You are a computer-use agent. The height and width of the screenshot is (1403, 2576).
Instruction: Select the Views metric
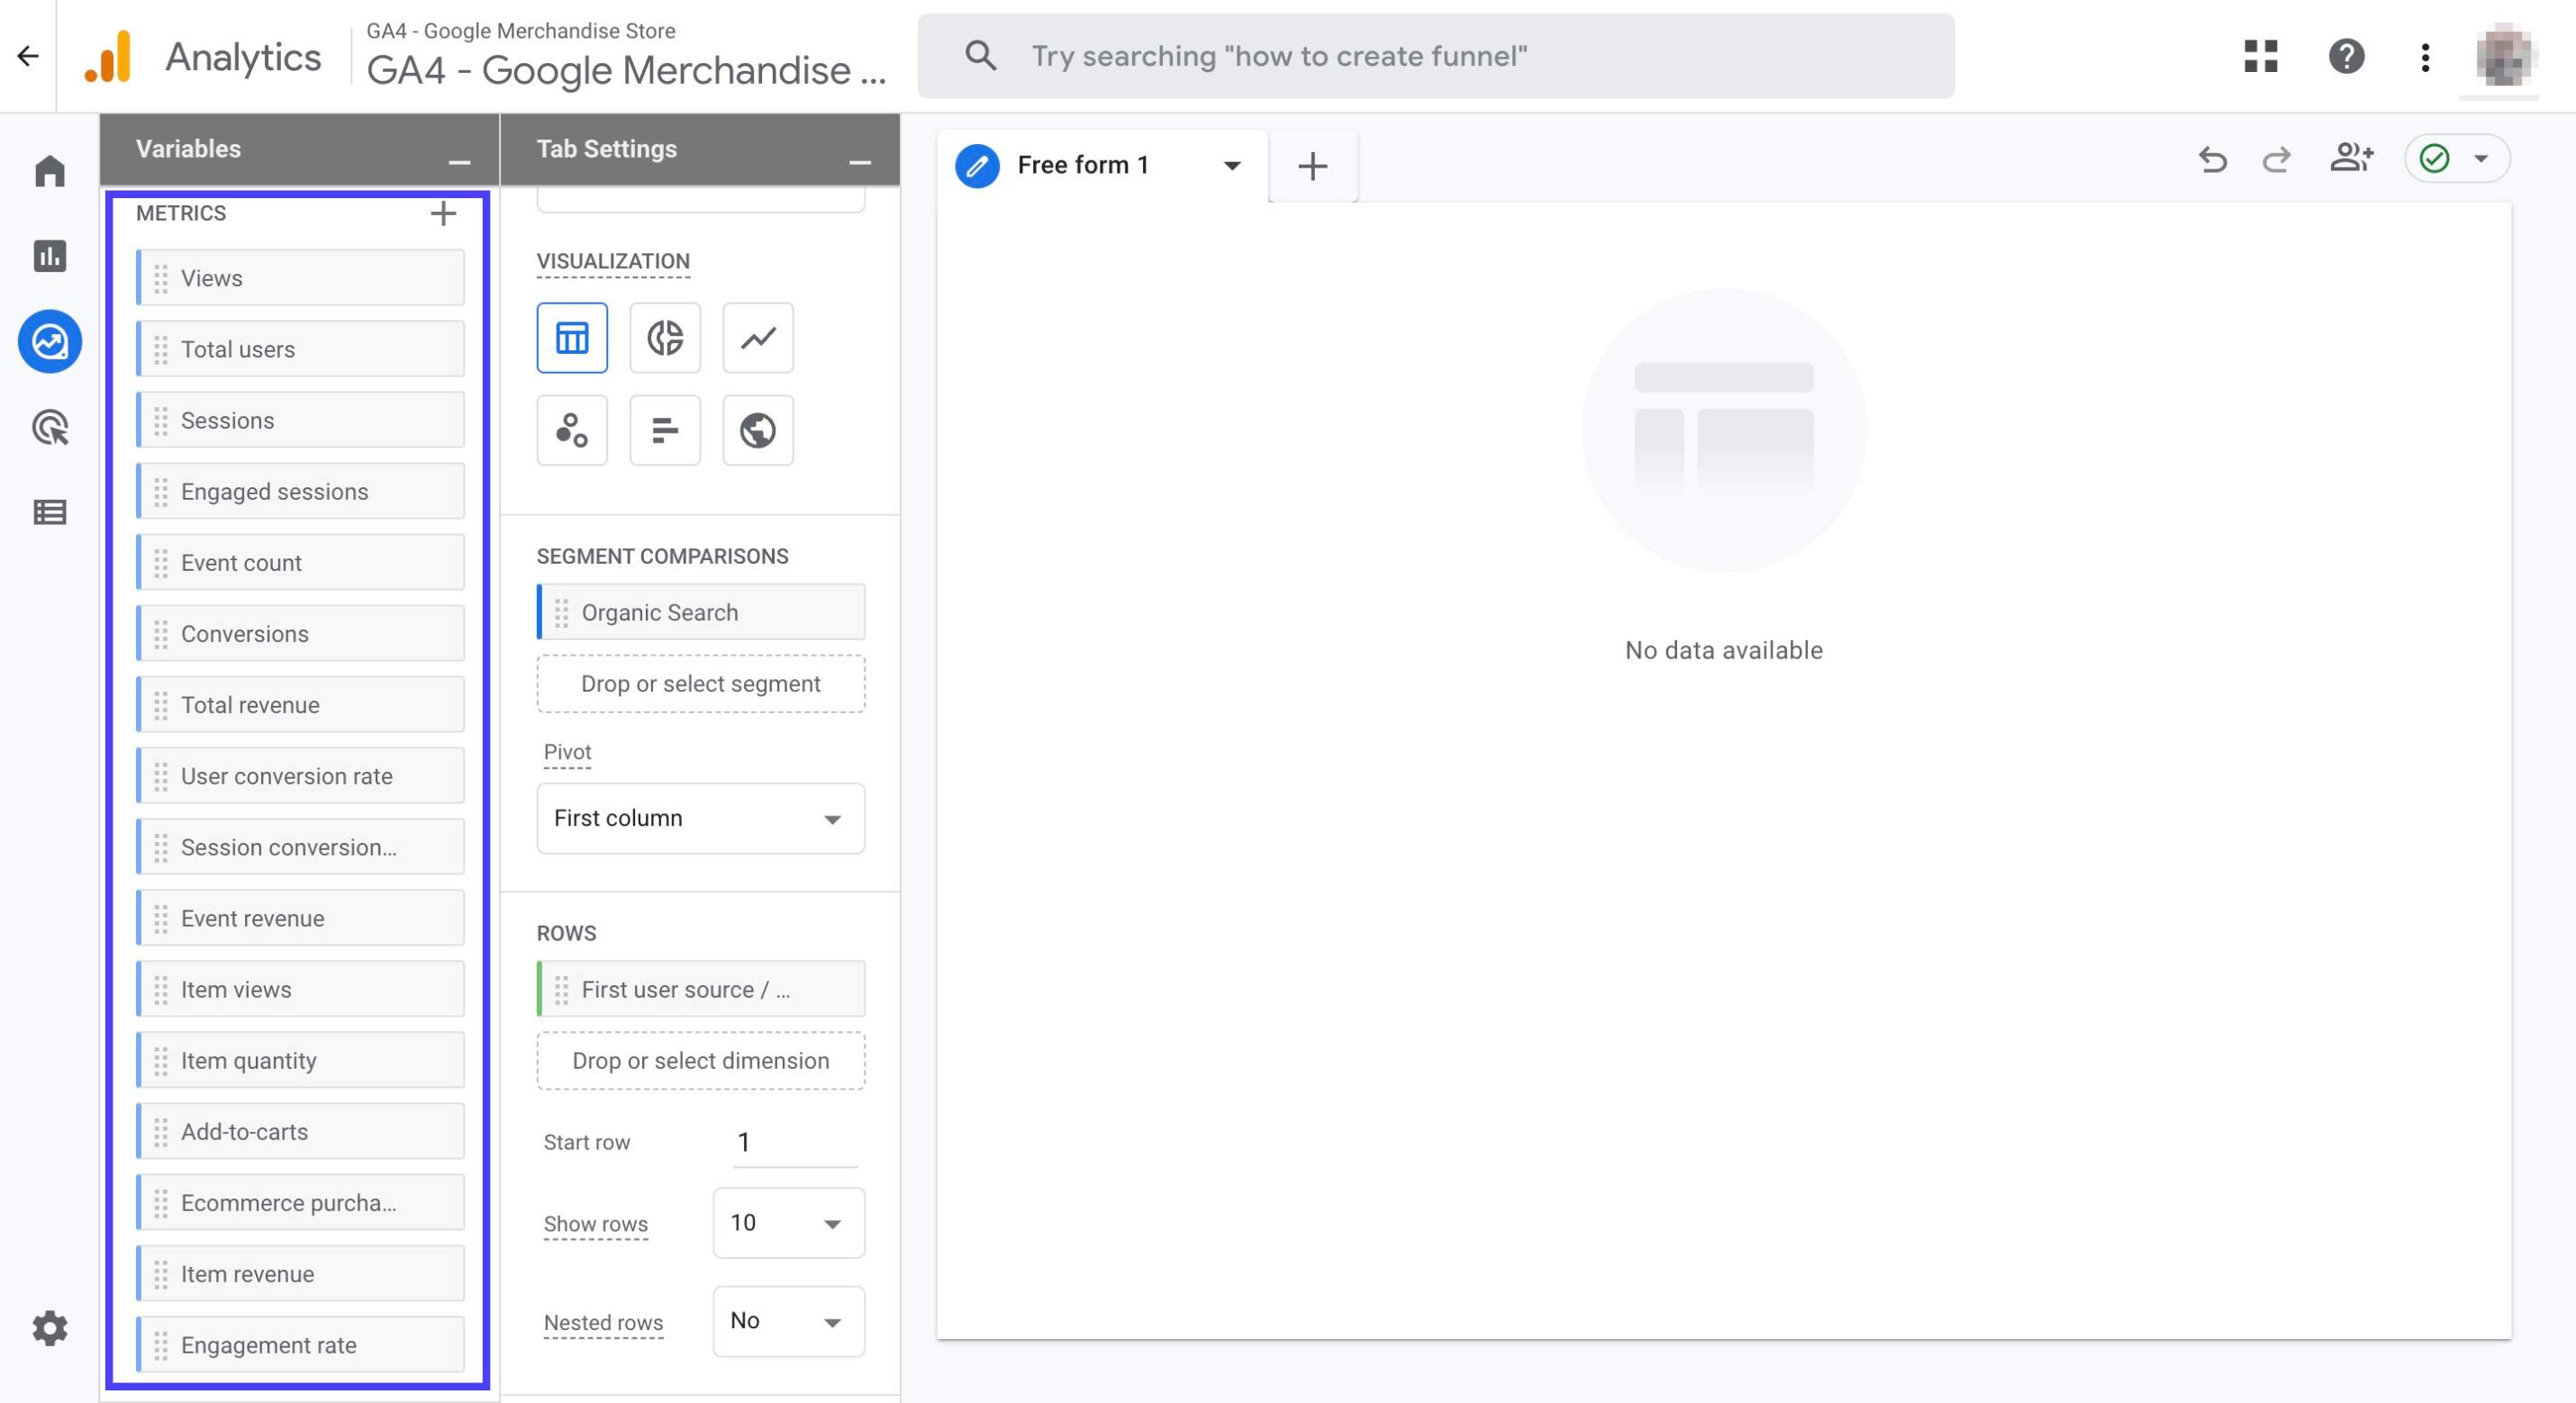pyautogui.click(x=300, y=278)
